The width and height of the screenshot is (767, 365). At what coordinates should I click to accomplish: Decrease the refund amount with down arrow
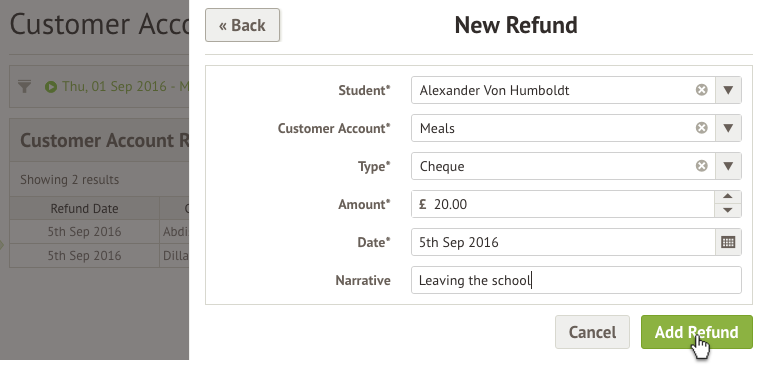click(728, 211)
